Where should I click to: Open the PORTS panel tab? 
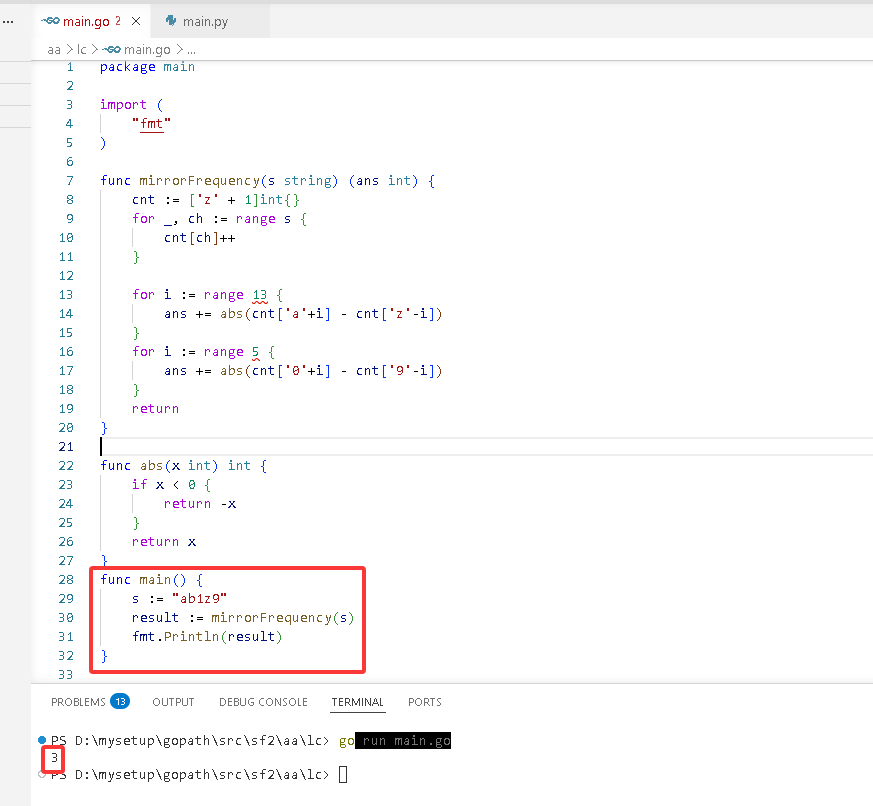pos(425,702)
